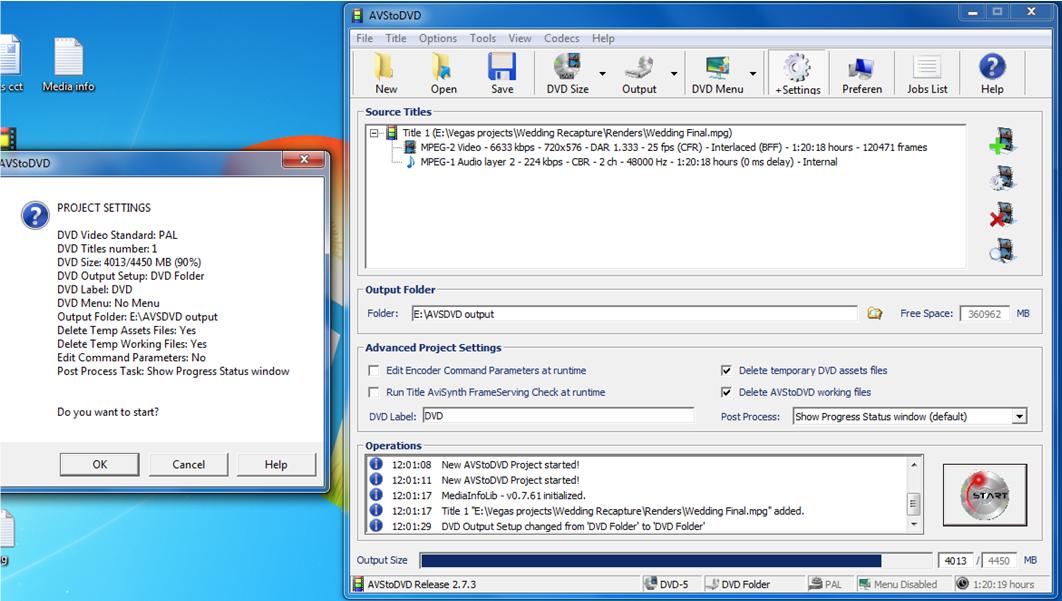Click the DVD-5 status bar indicator

coord(667,584)
